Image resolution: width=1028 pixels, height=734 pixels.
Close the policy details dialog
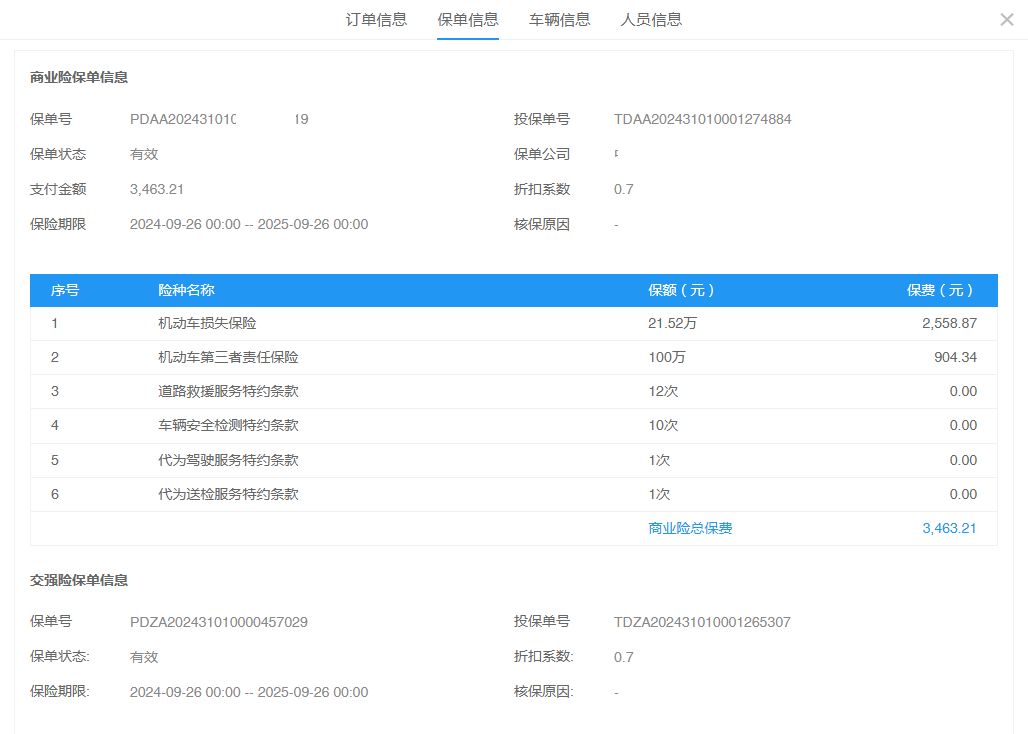pos(1006,20)
